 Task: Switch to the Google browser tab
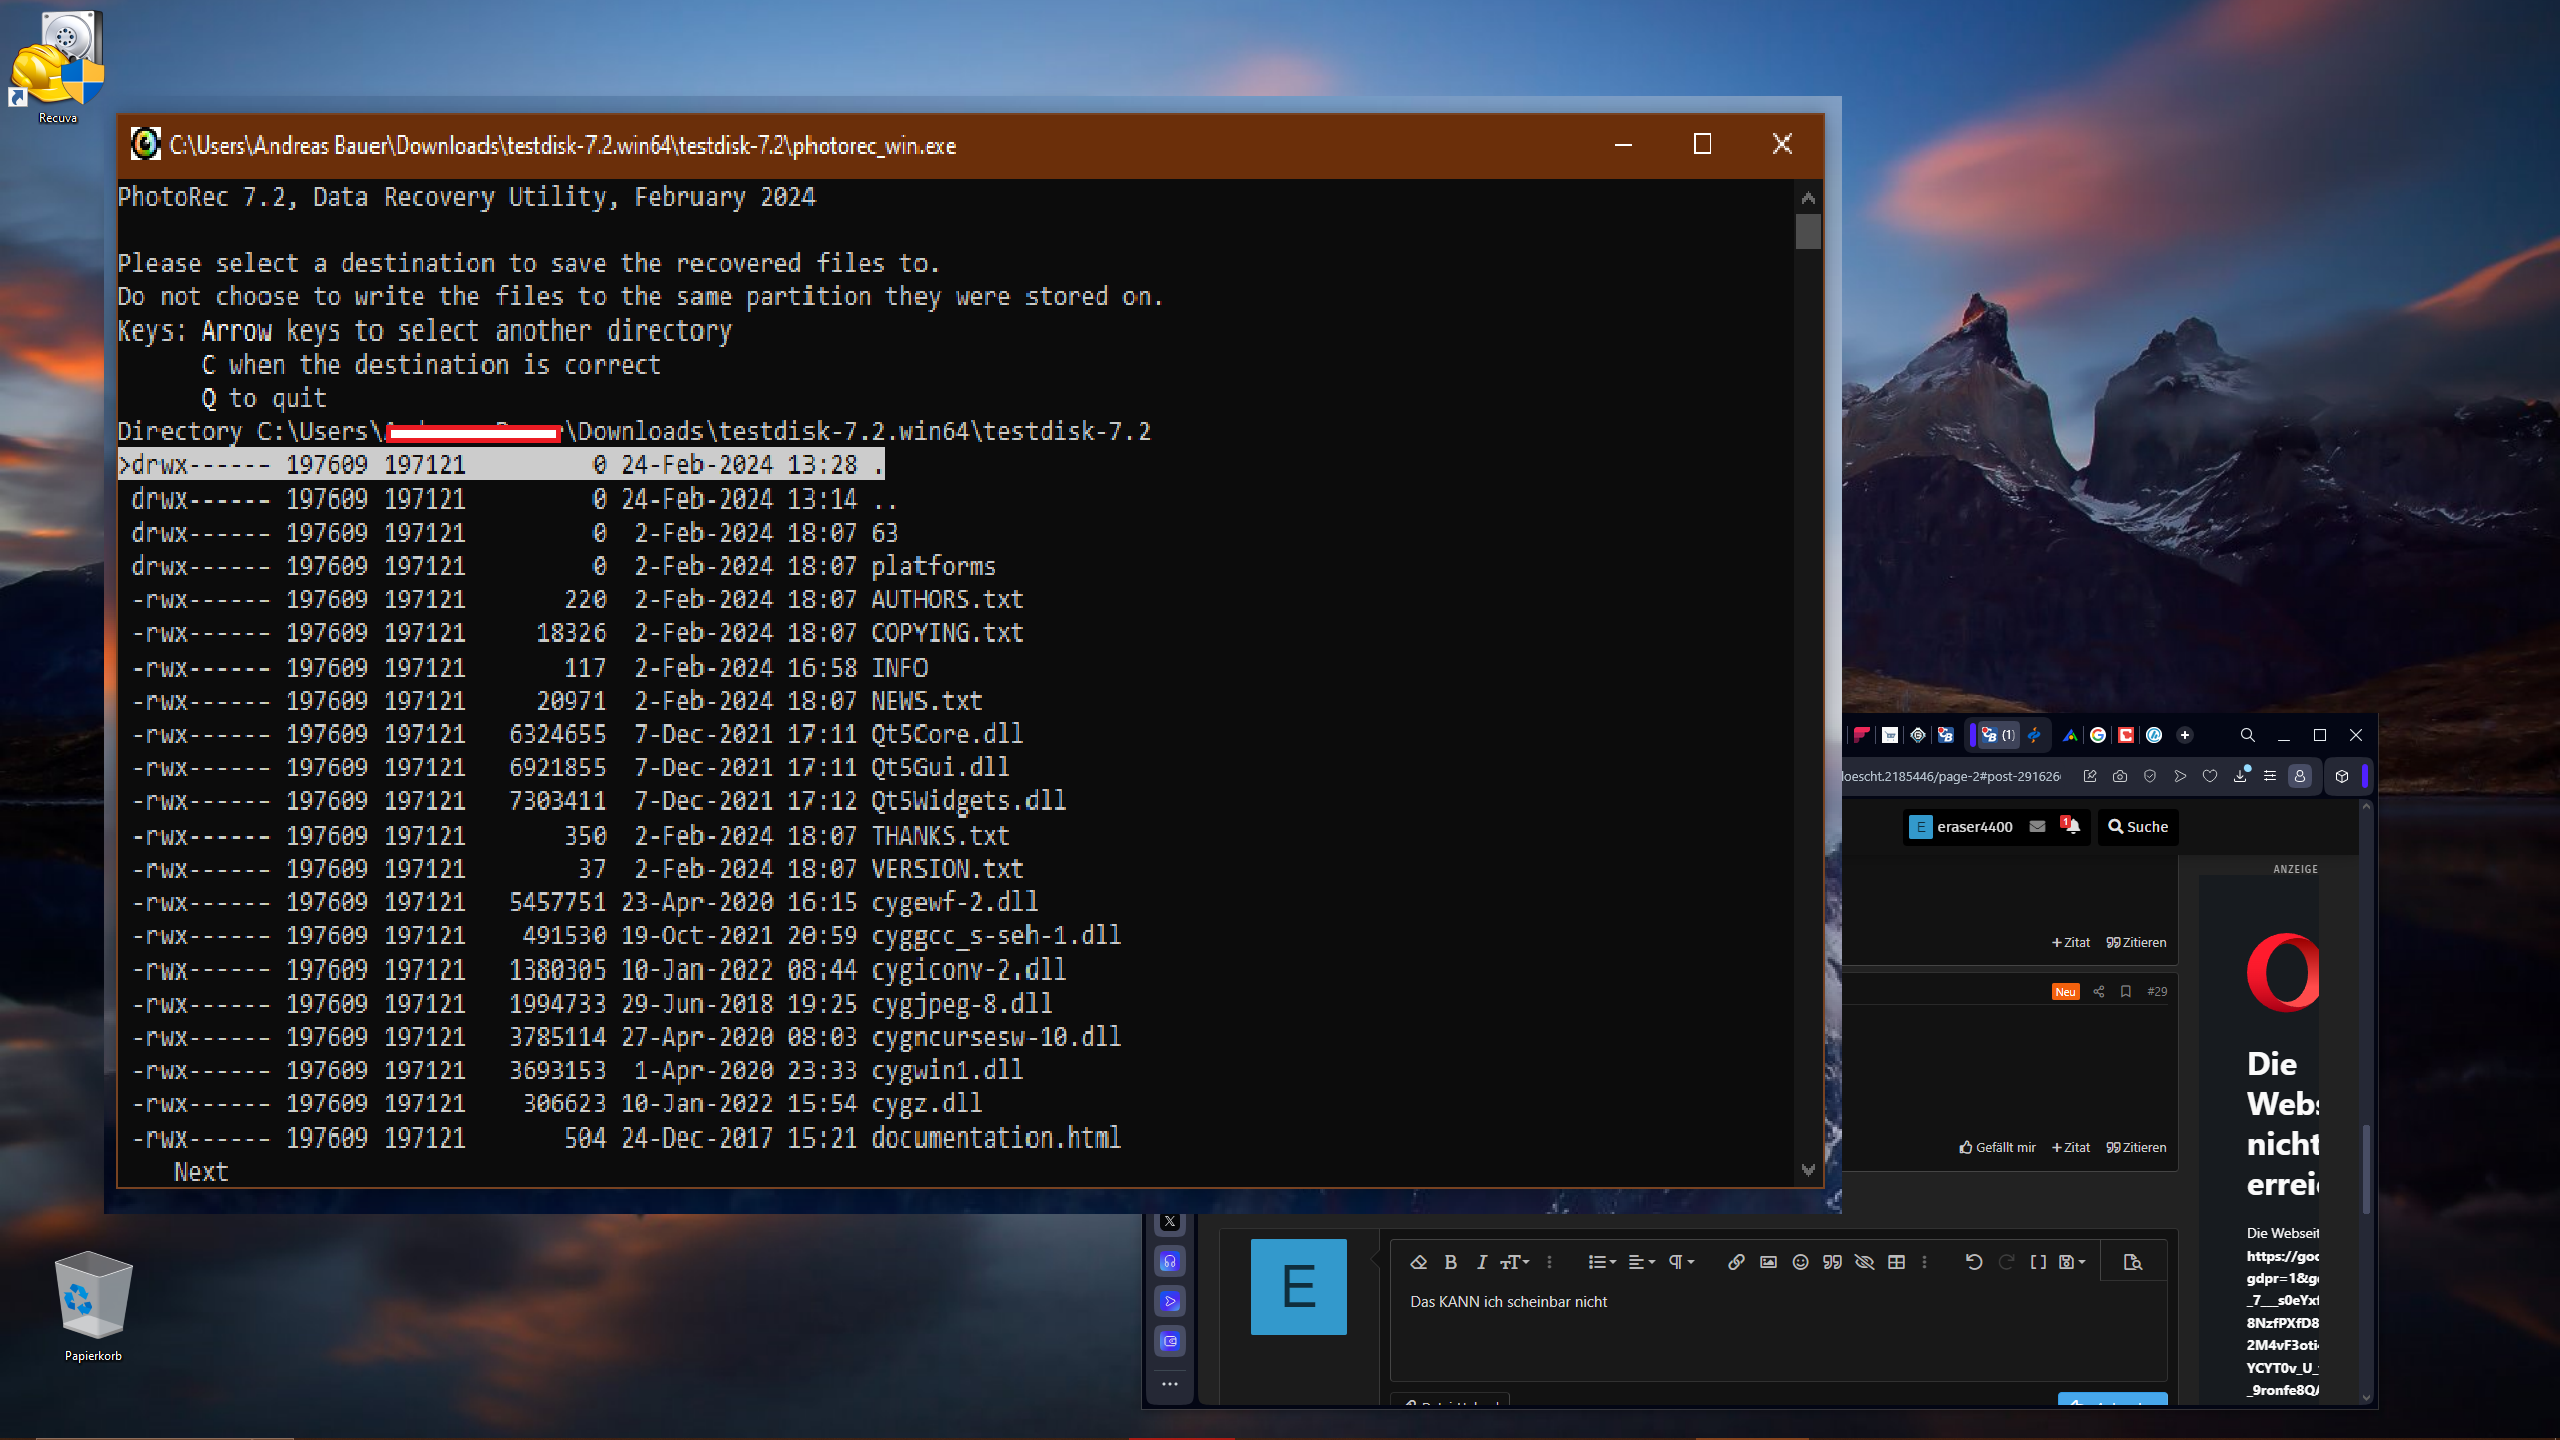click(x=2098, y=735)
